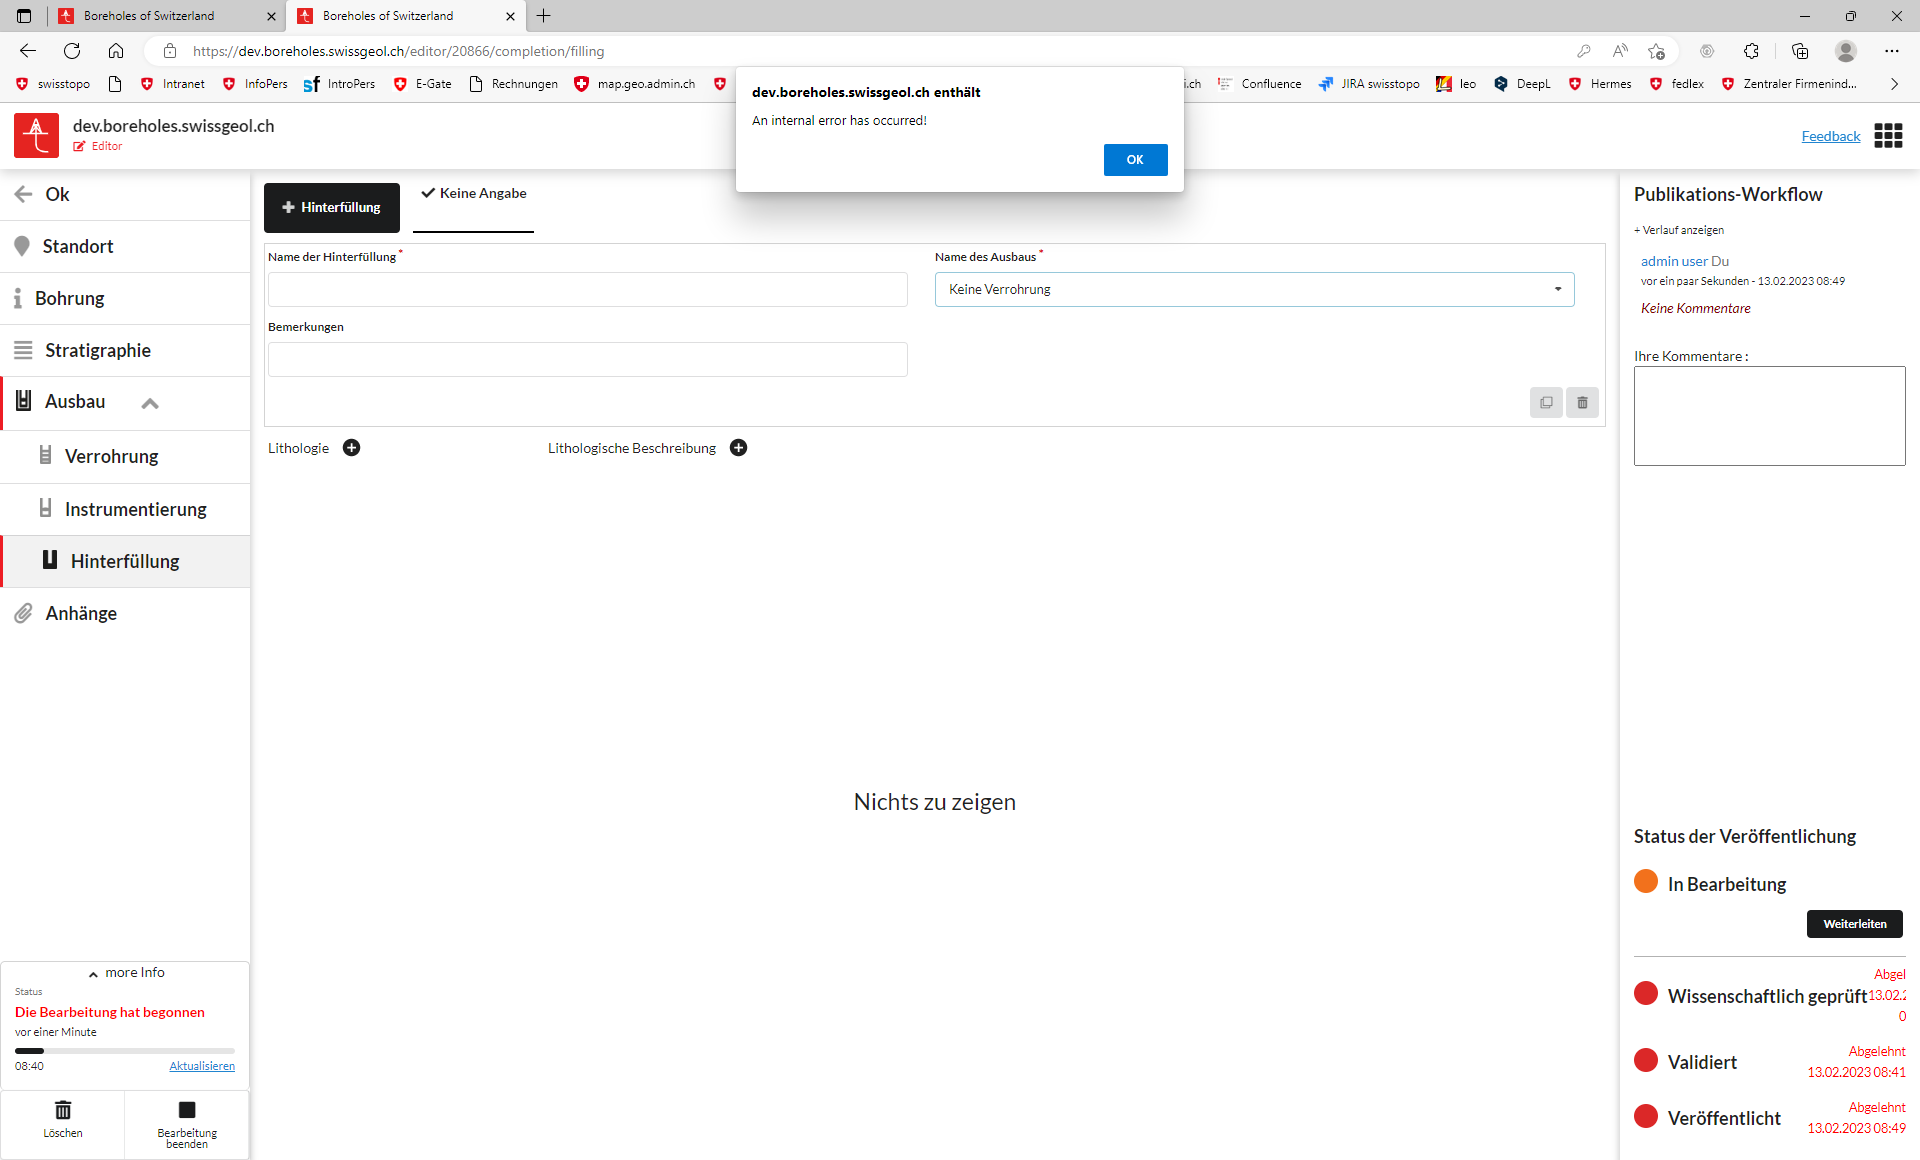Click the Ok back arrow in the sidebar

pyautogui.click(x=23, y=194)
